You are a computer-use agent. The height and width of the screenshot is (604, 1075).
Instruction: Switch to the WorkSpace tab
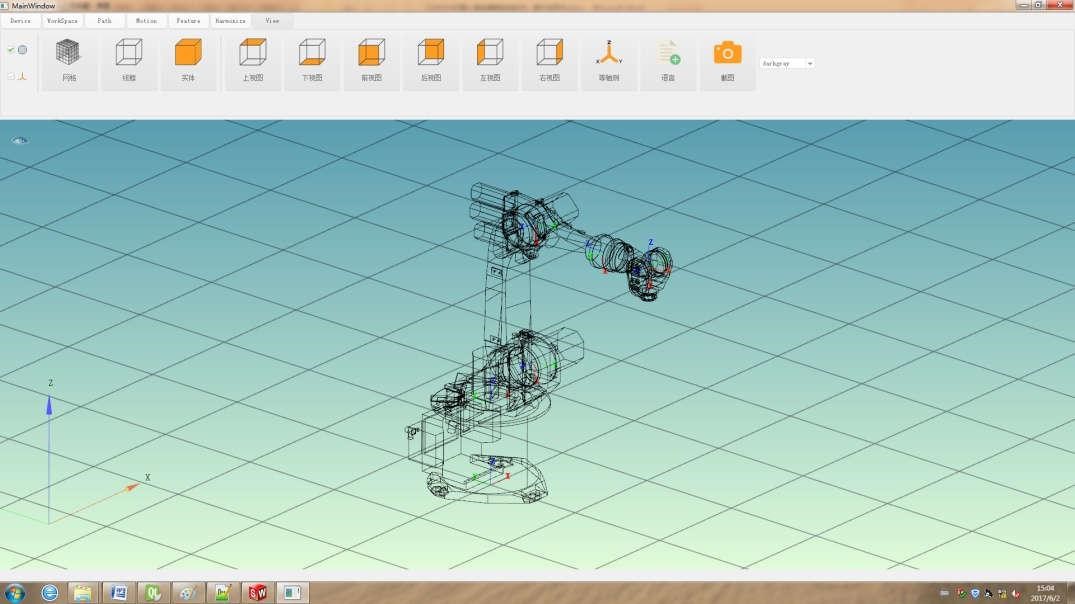(x=62, y=20)
